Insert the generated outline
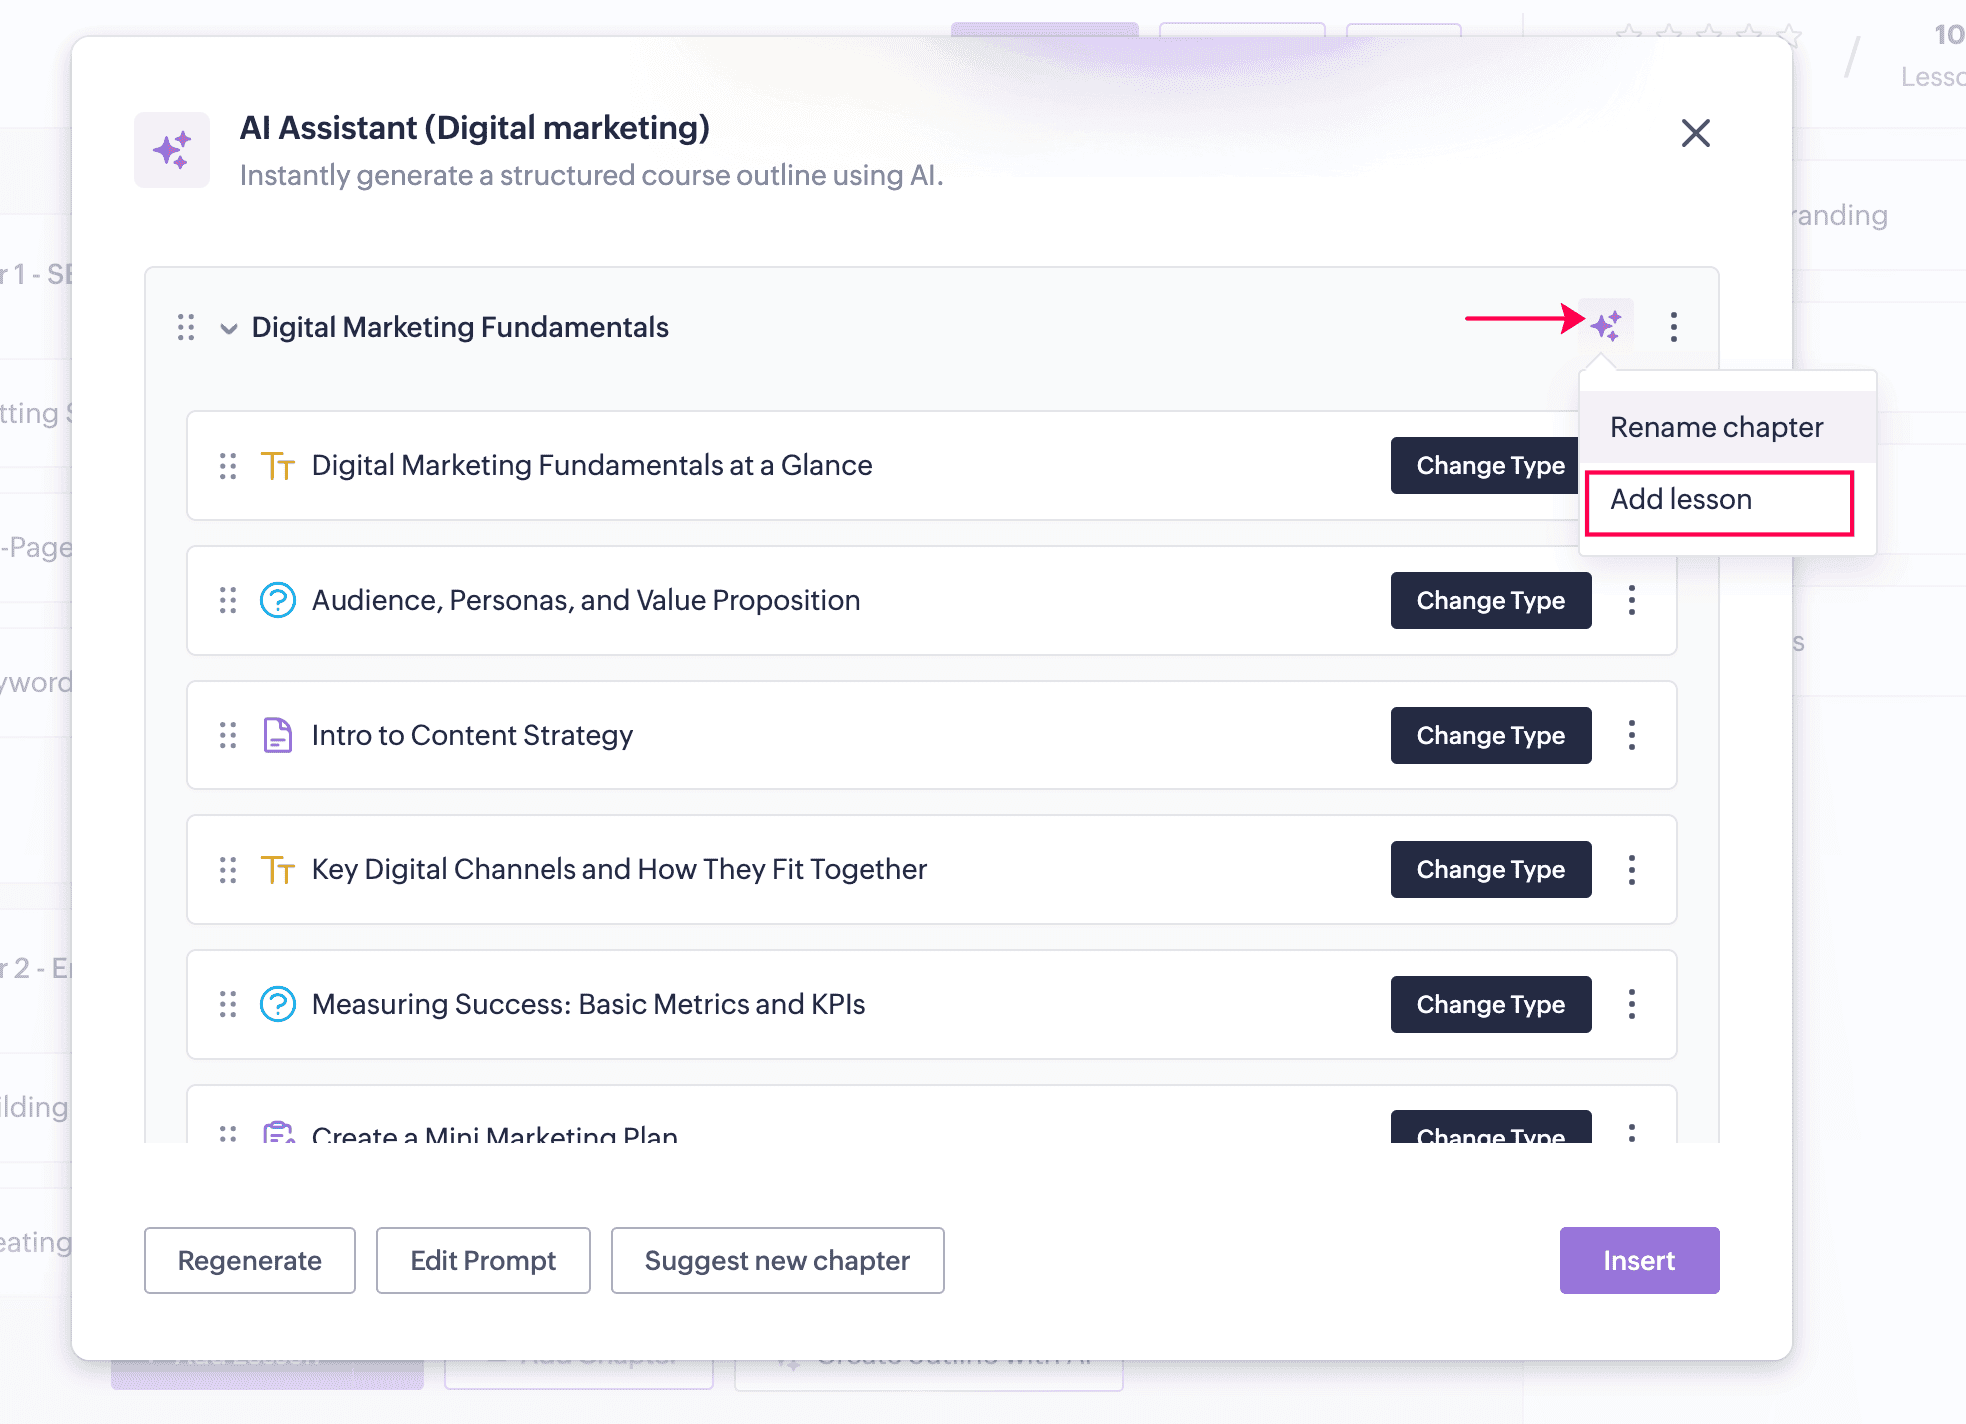 [1638, 1260]
